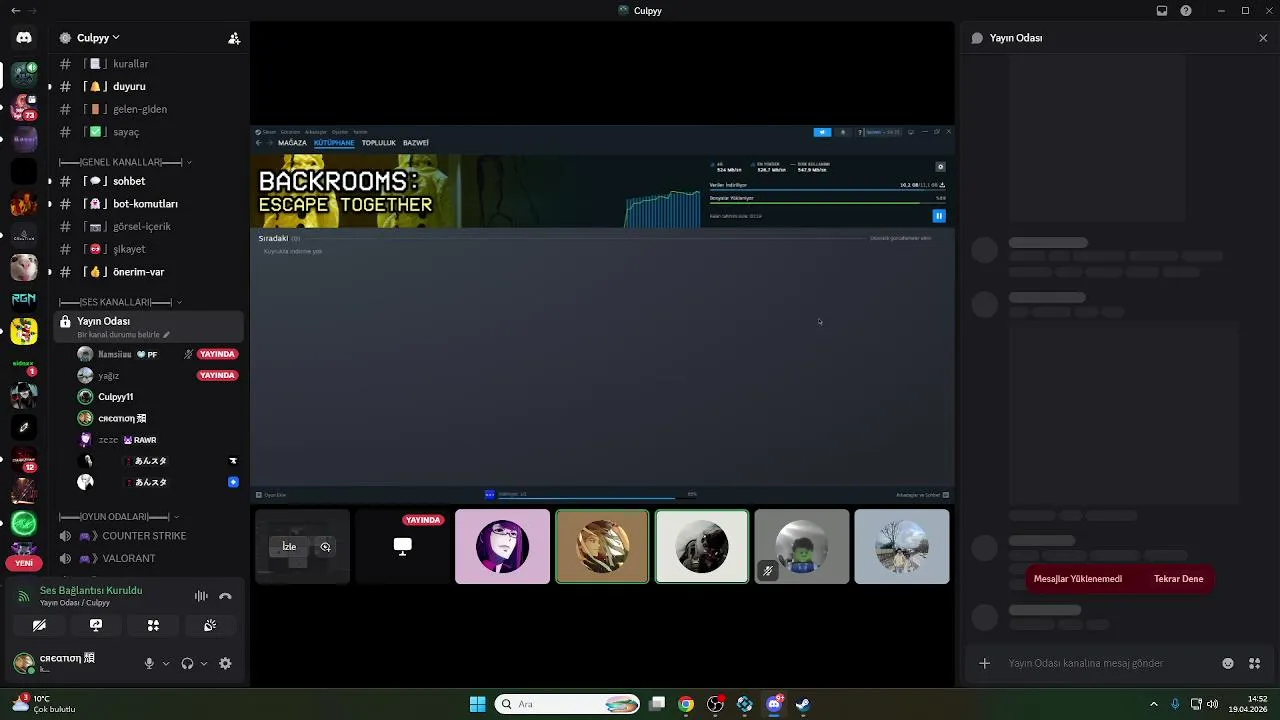
Task: Open Discord direct messages home icon
Action: click(x=24, y=37)
